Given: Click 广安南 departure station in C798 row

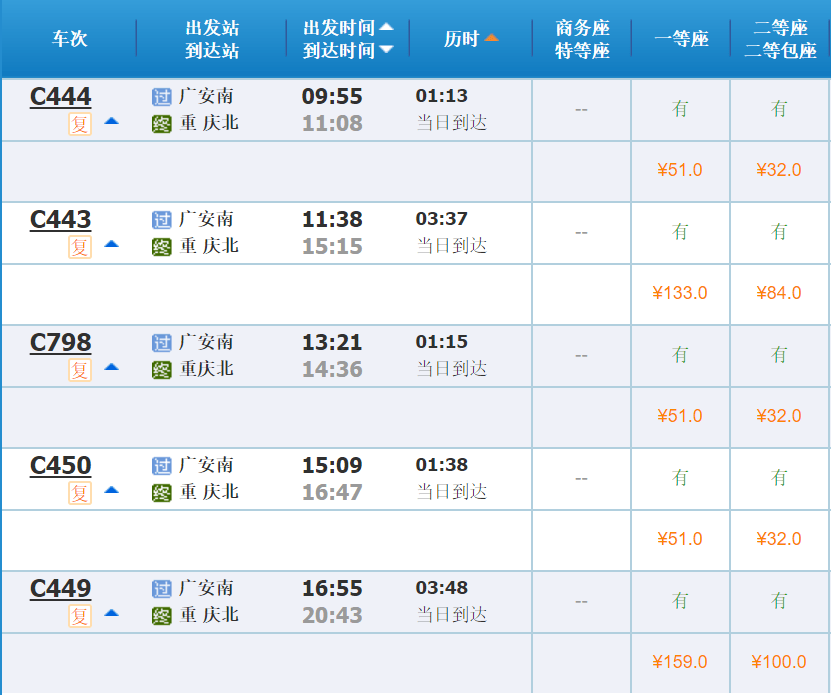Looking at the screenshot, I should click(x=206, y=342).
